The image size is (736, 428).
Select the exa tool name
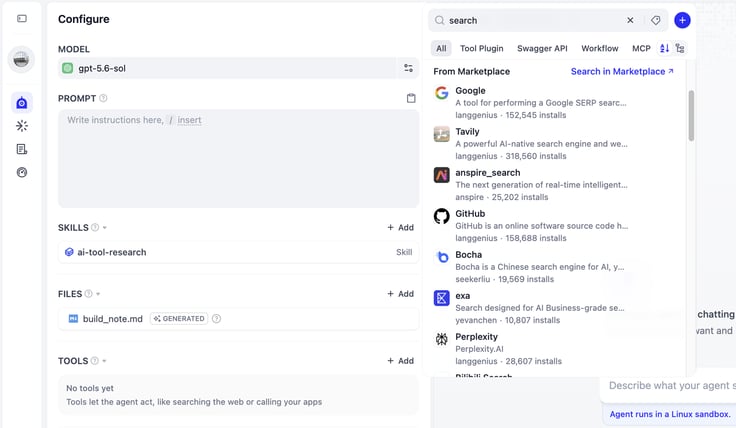click(462, 296)
